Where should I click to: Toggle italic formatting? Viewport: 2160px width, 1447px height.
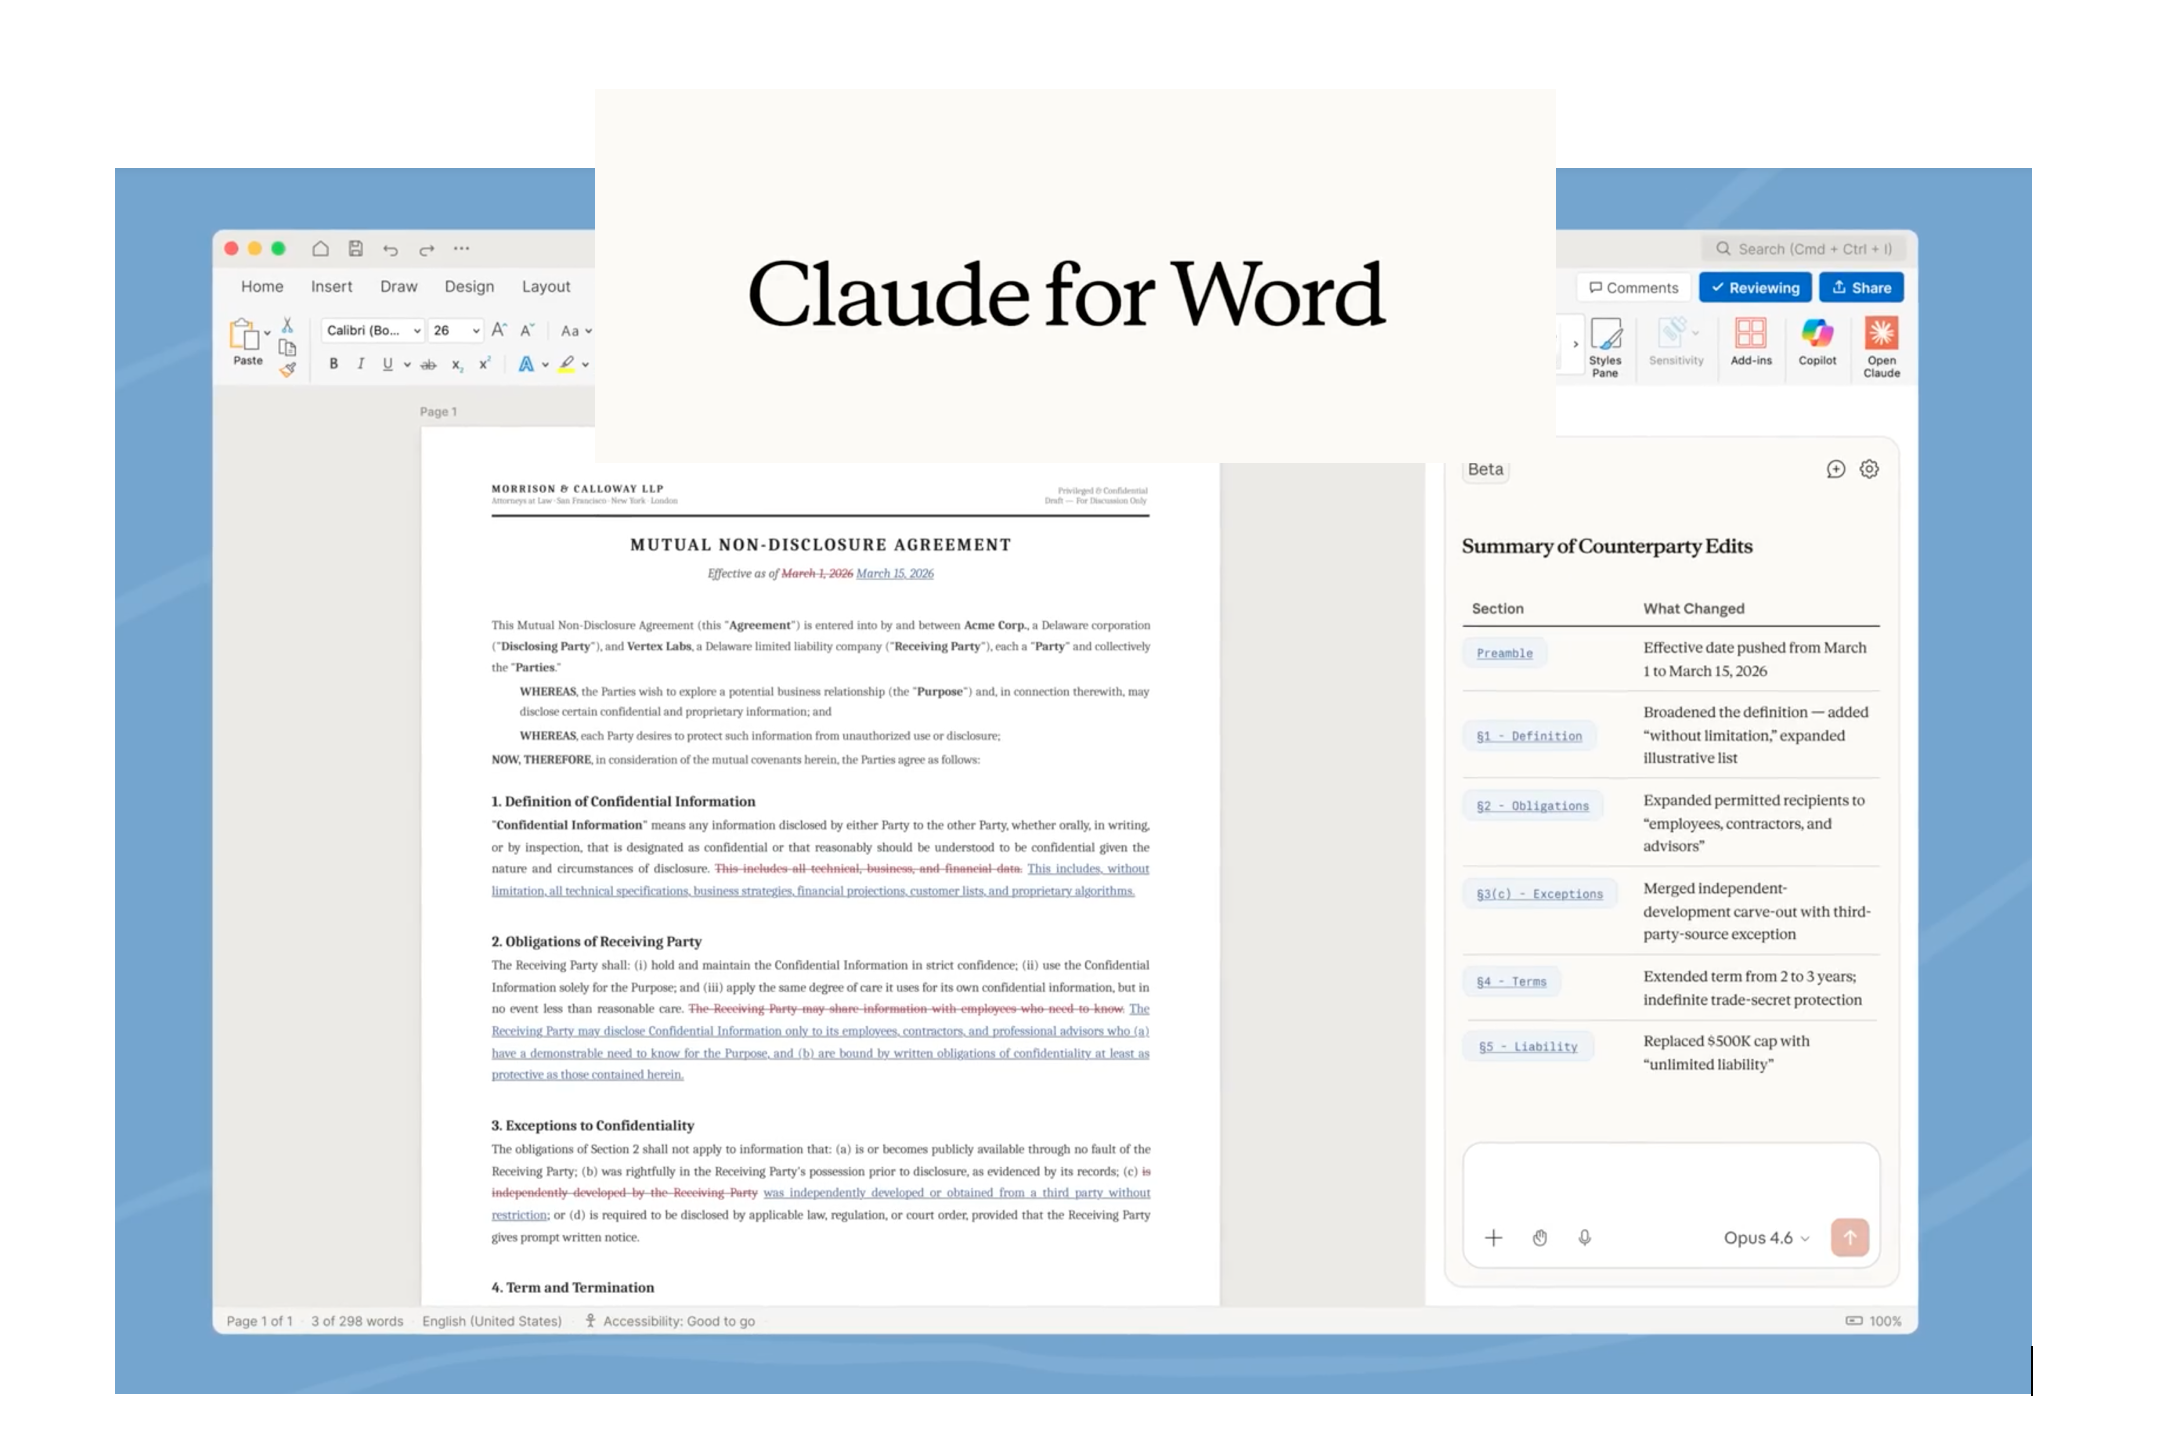coord(360,364)
